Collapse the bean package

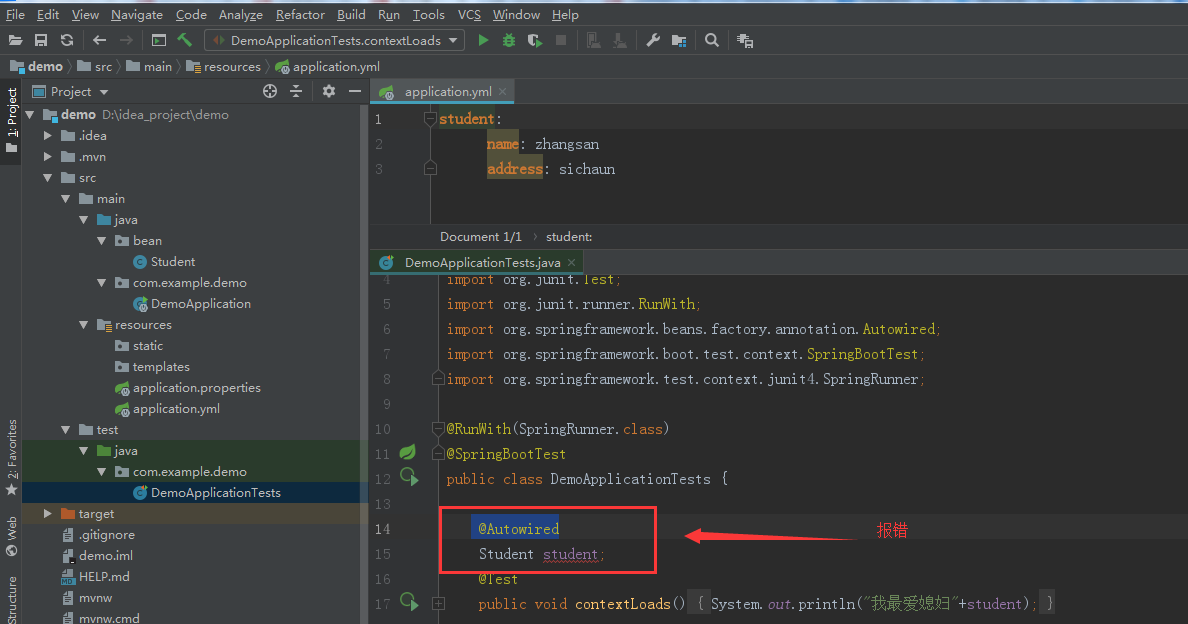click(102, 241)
